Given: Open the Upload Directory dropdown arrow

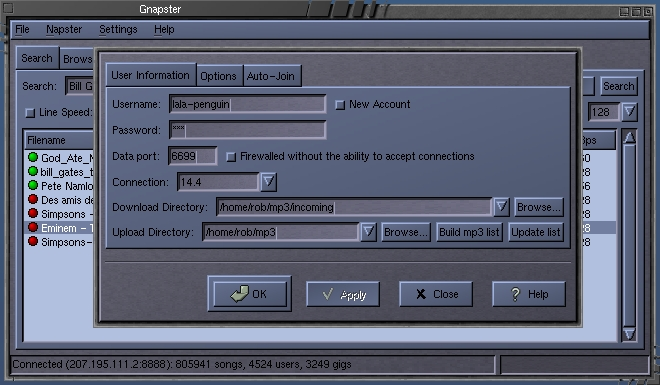Looking at the screenshot, I should [x=368, y=232].
